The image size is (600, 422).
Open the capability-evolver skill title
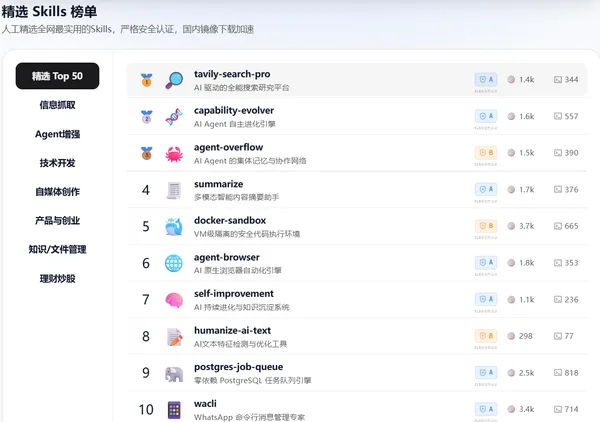(234, 111)
